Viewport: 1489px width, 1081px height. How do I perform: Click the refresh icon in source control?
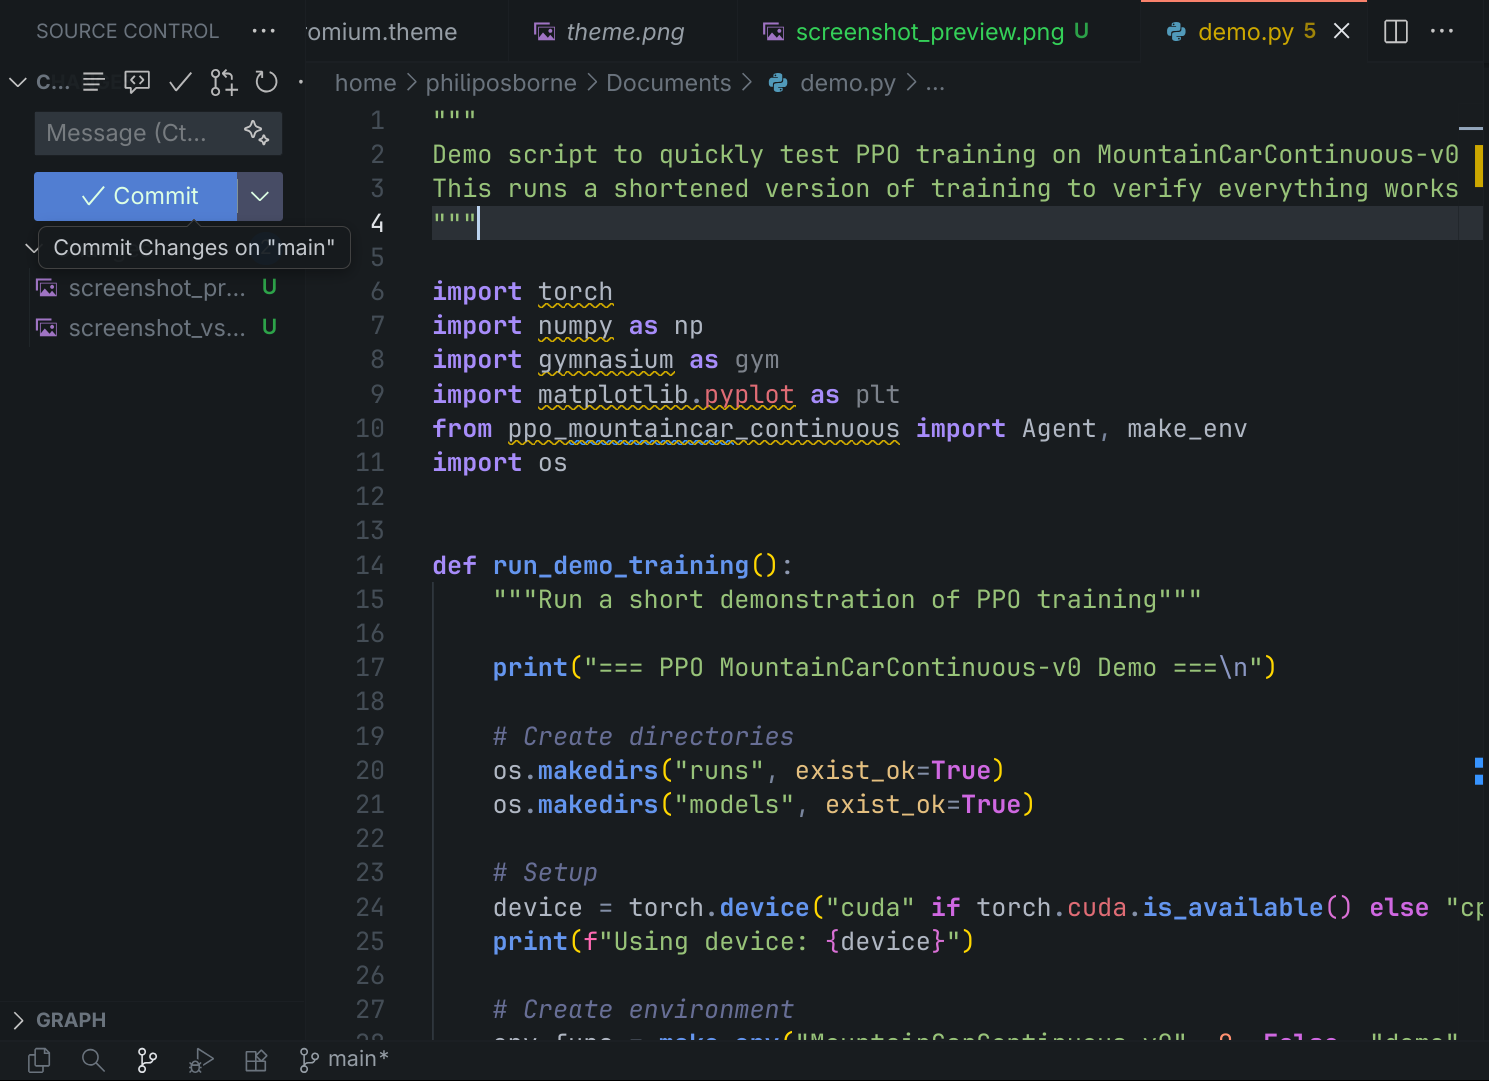[266, 82]
